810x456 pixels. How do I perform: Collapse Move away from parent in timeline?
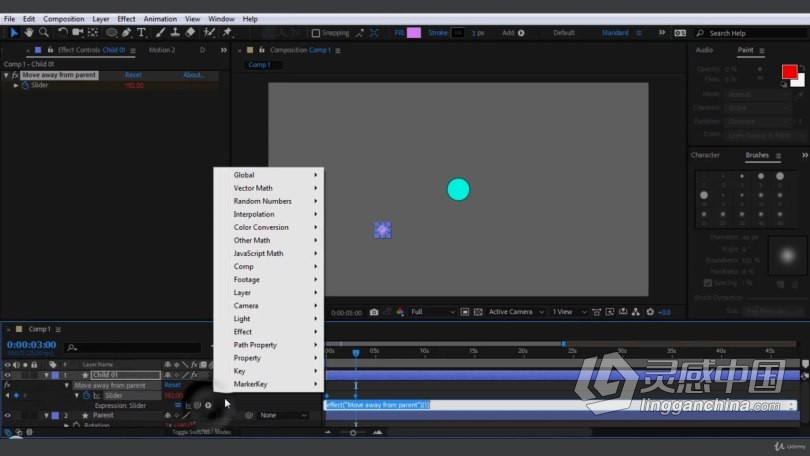[x=67, y=385]
